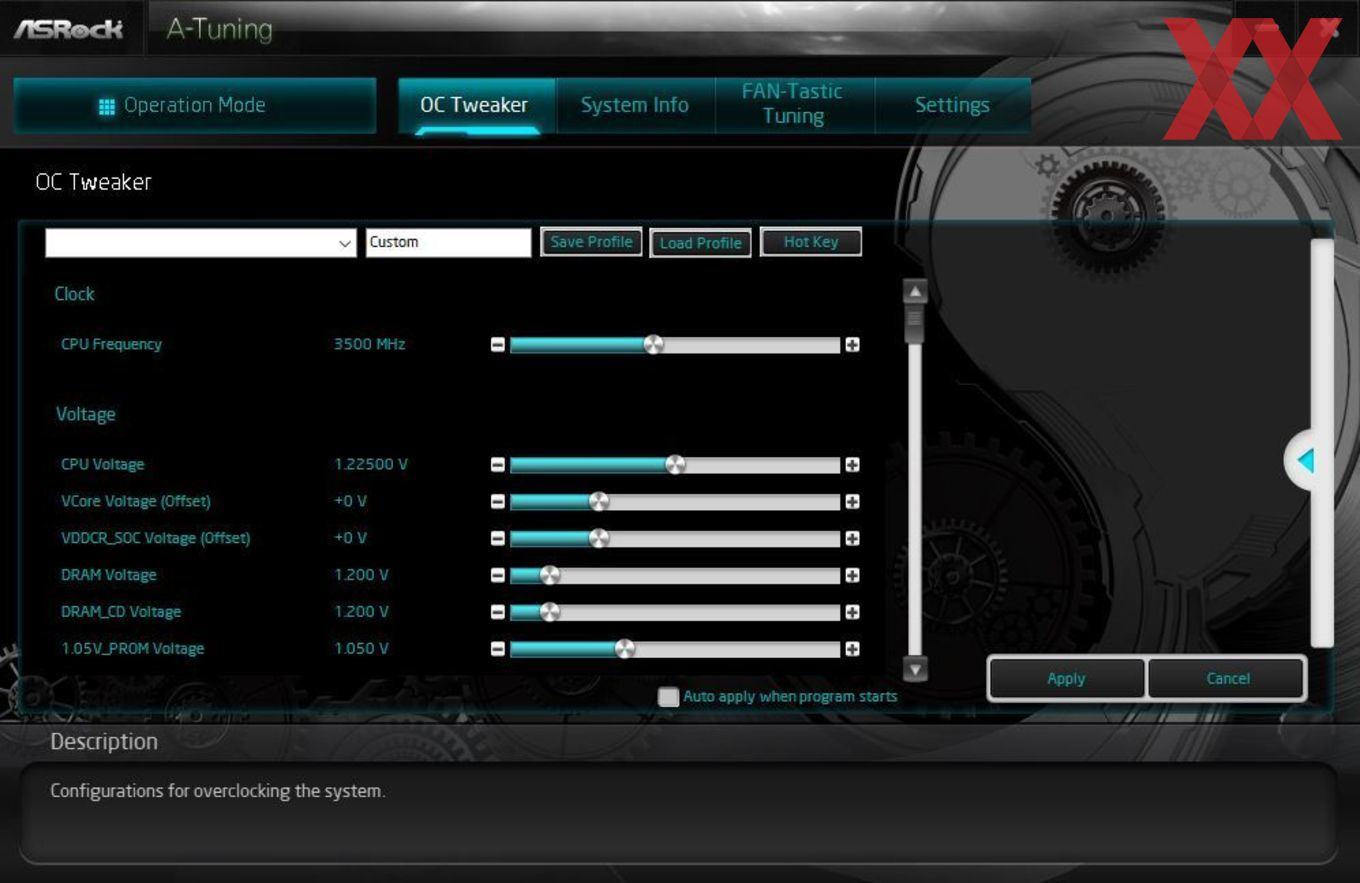Open the Operation Mode tab
The width and height of the screenshot is (1360, 883).
195,106
